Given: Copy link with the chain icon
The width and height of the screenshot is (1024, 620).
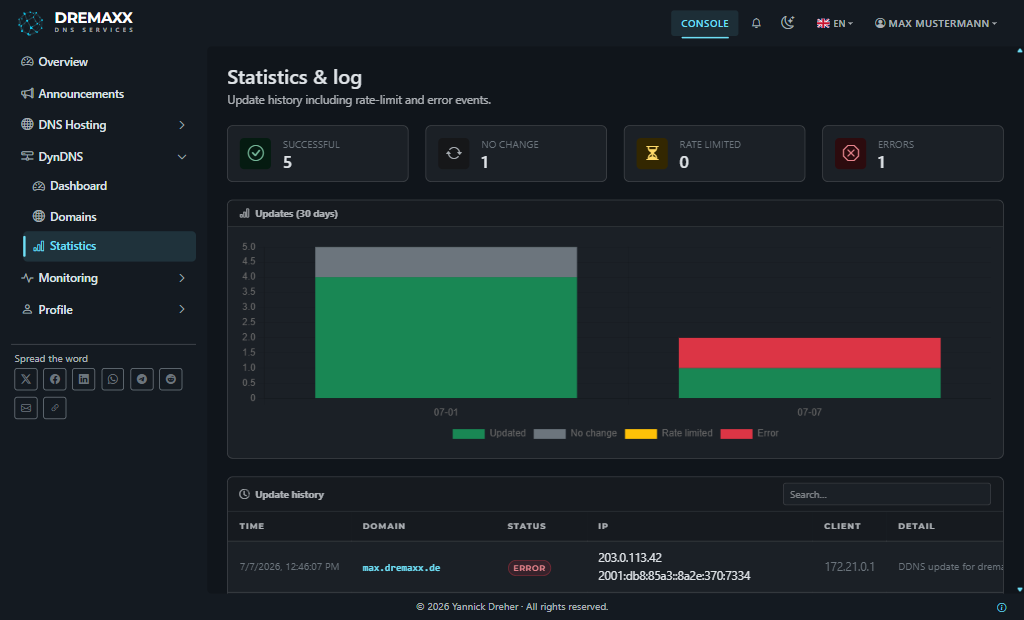Looking at the screenshot, I should pos(55,408).
